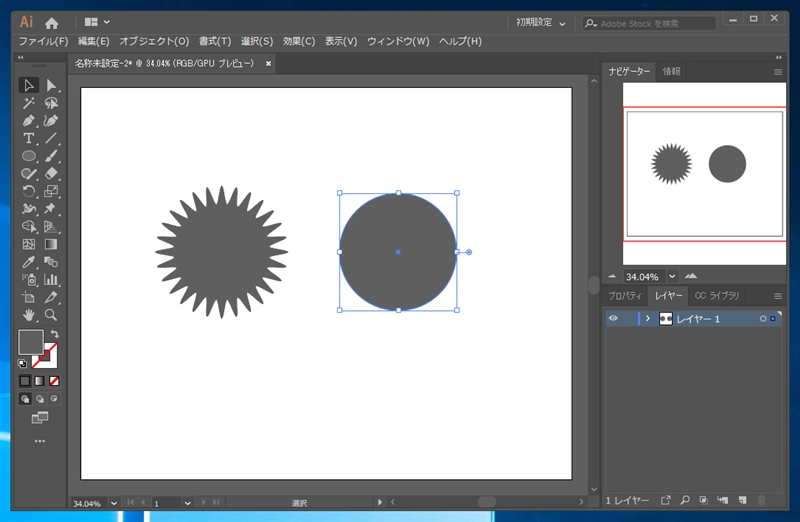The width and height of the screenshot is (800, 522).
Task: Select the Direct Selection tool
Action: tap(51, 85)
